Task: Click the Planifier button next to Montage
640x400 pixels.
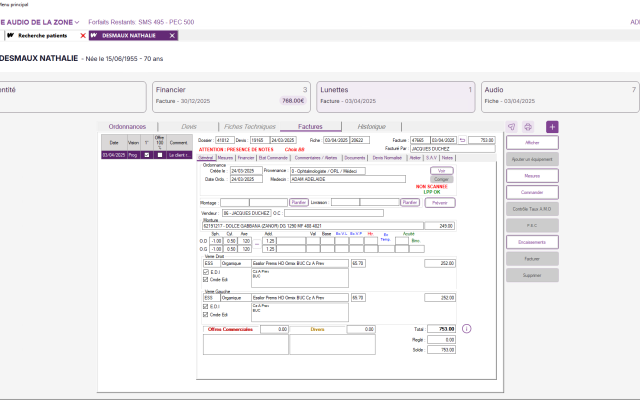Action: (x=299, y=202)
